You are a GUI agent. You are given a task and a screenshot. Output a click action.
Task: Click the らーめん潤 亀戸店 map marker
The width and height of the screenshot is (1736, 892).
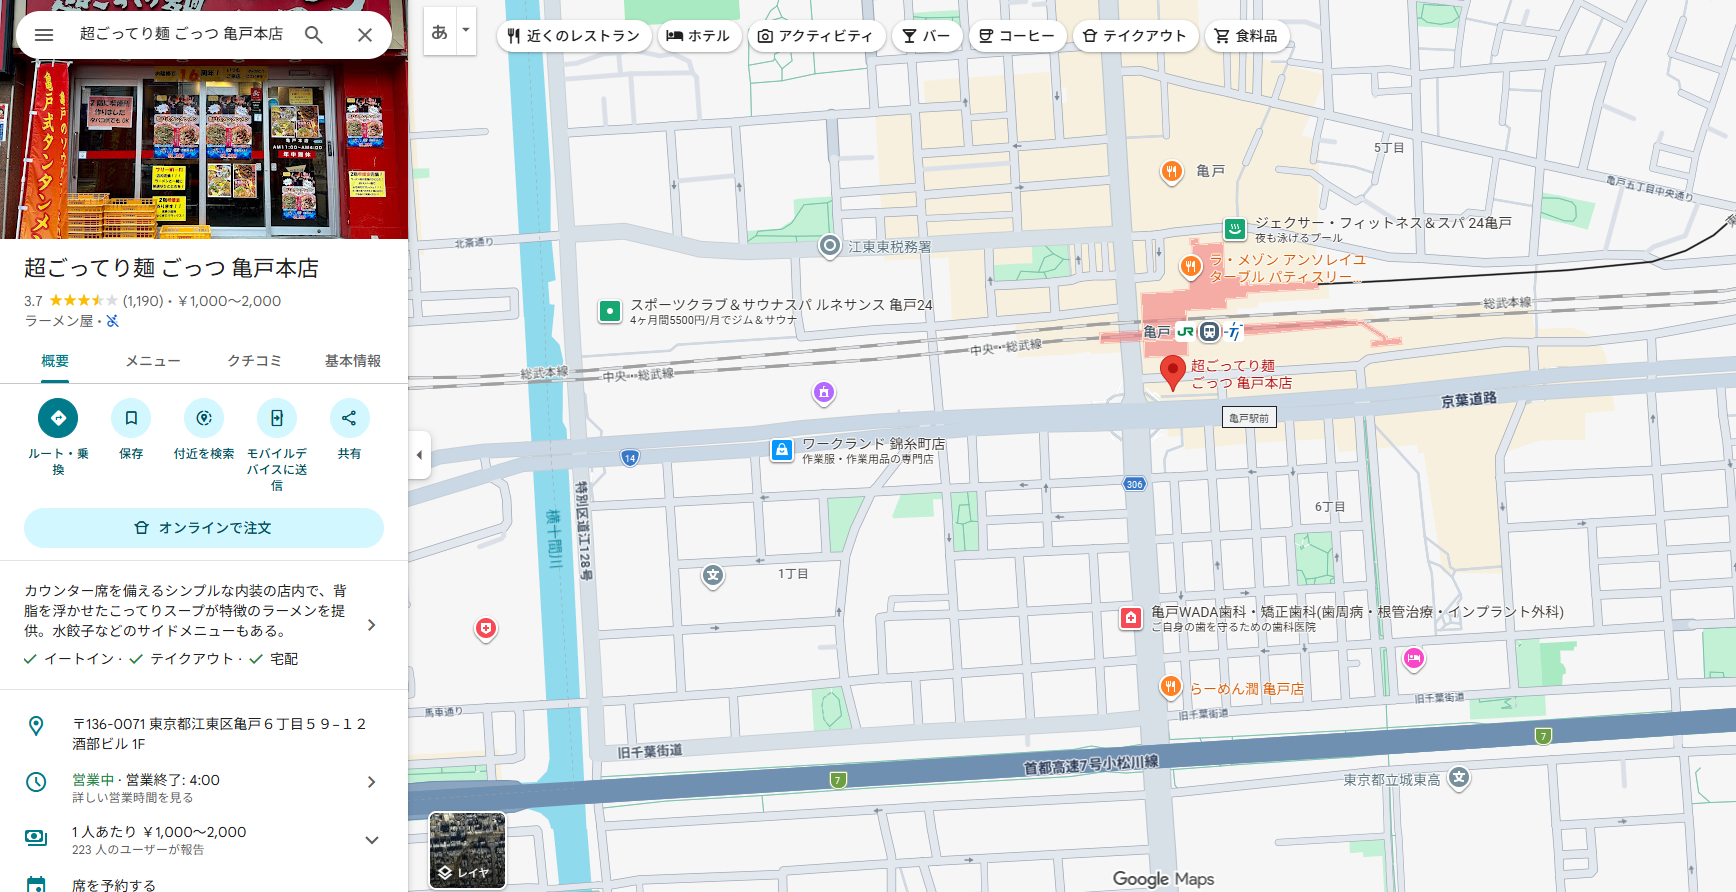coord(1171,687)
